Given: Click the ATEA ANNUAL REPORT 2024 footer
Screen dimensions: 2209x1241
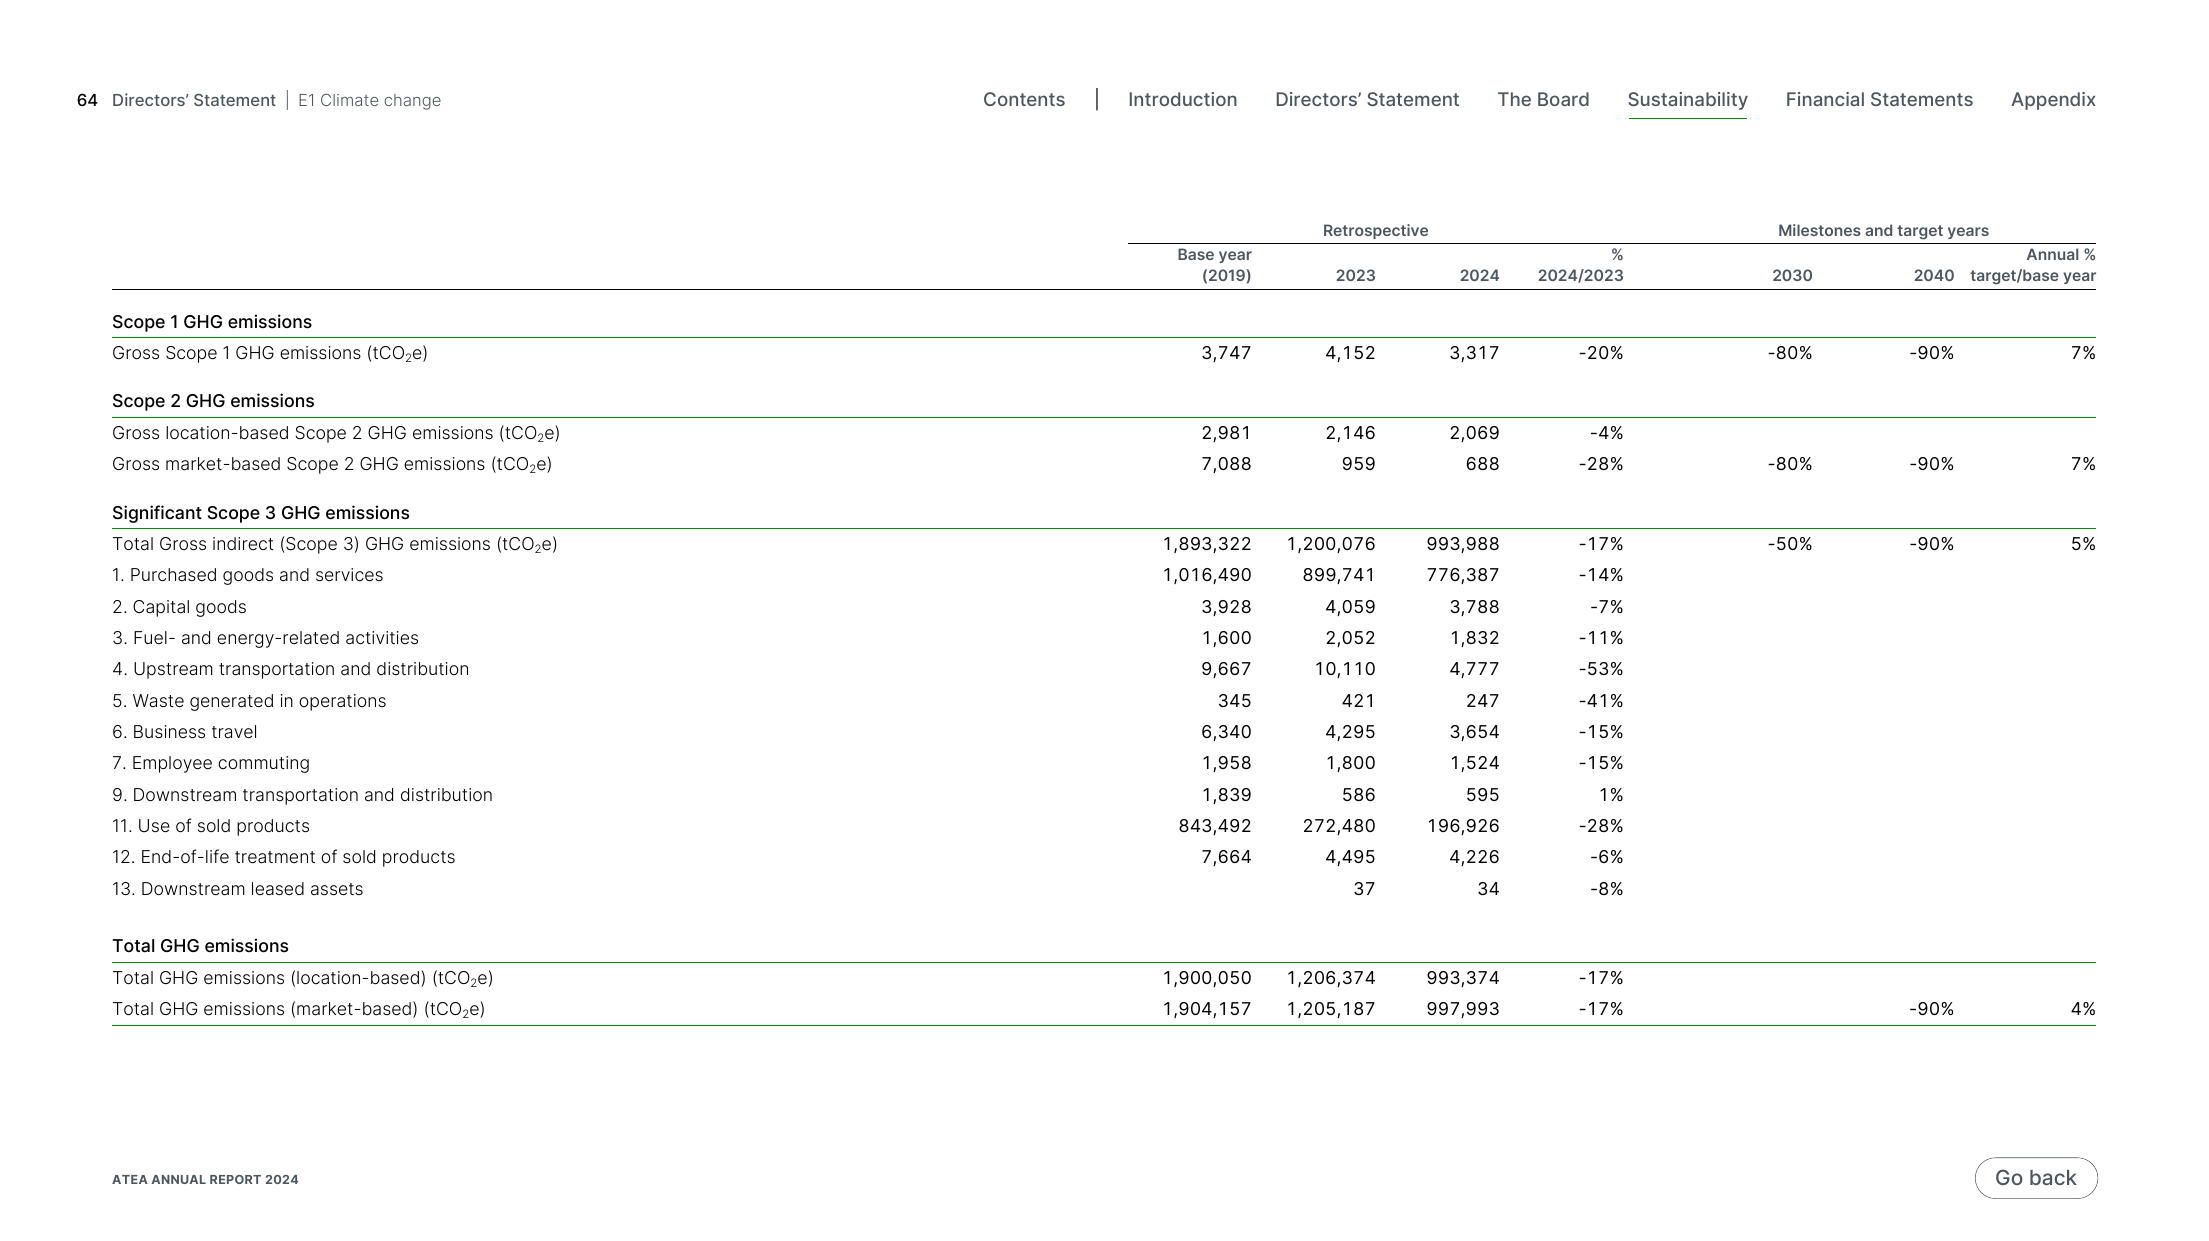Looking at the screenshot, I should pyautogui.click(x=205, y=1180).
